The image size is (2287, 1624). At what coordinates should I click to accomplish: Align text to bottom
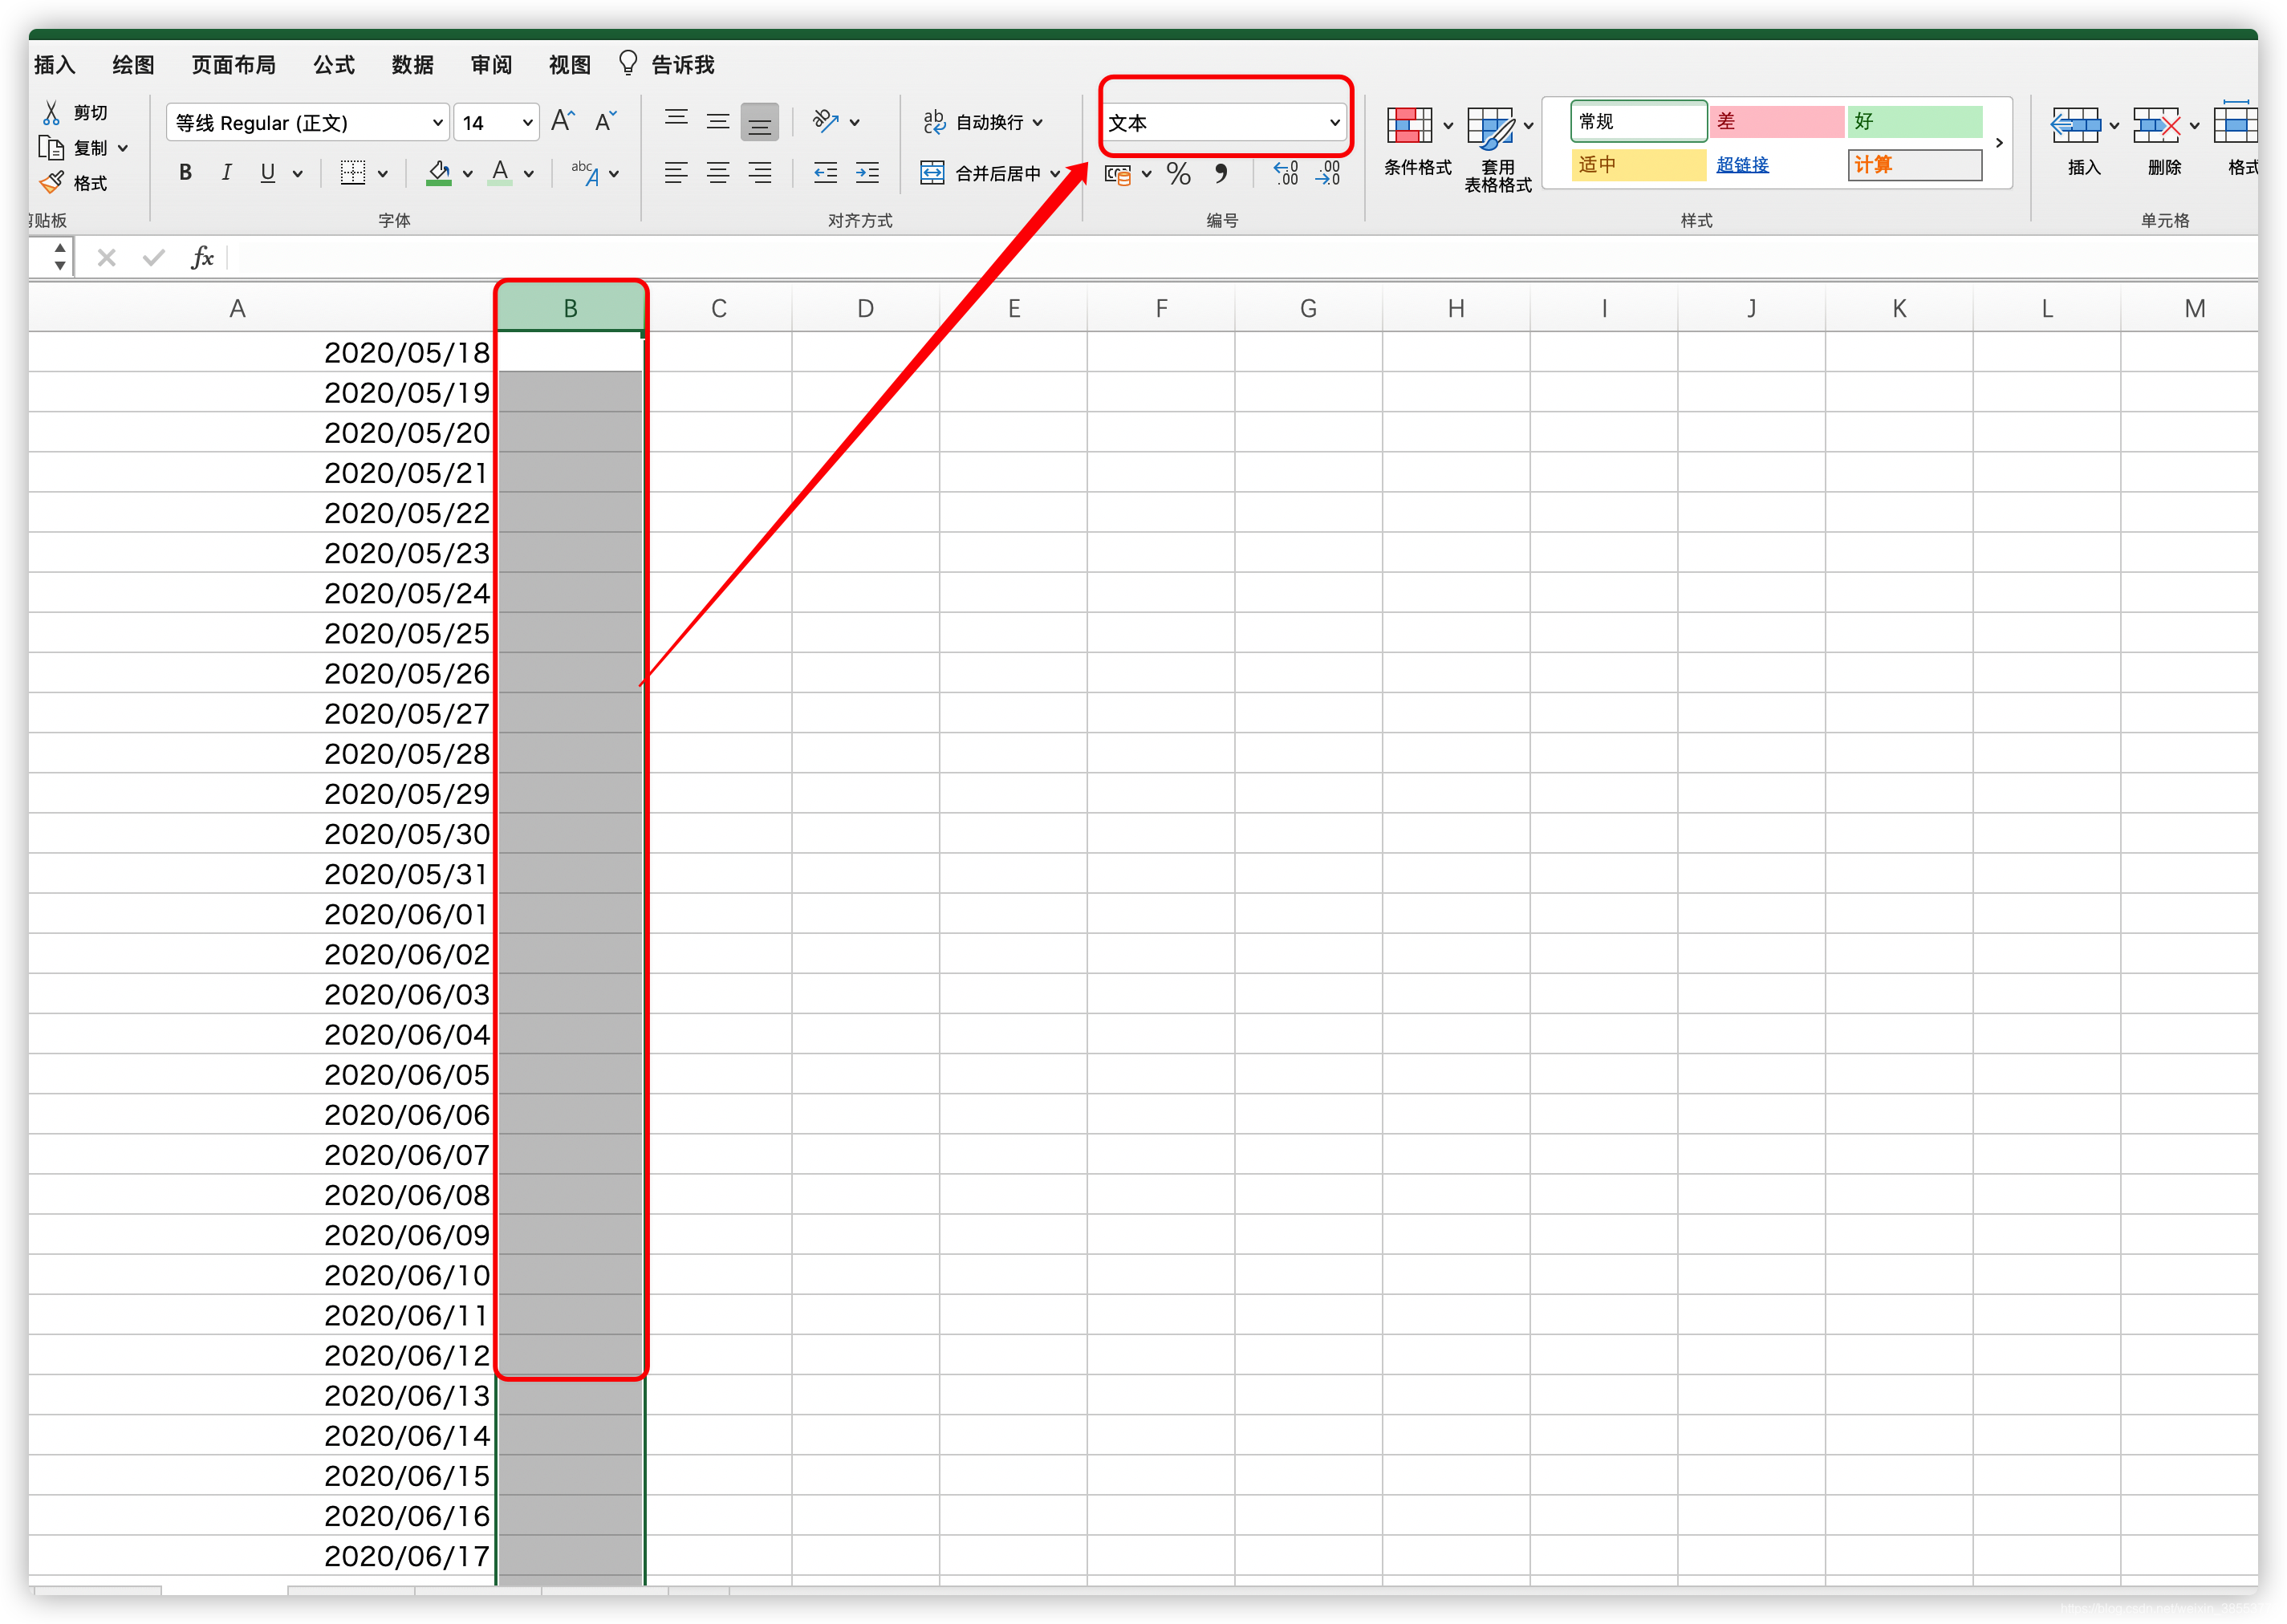[760, 122]
